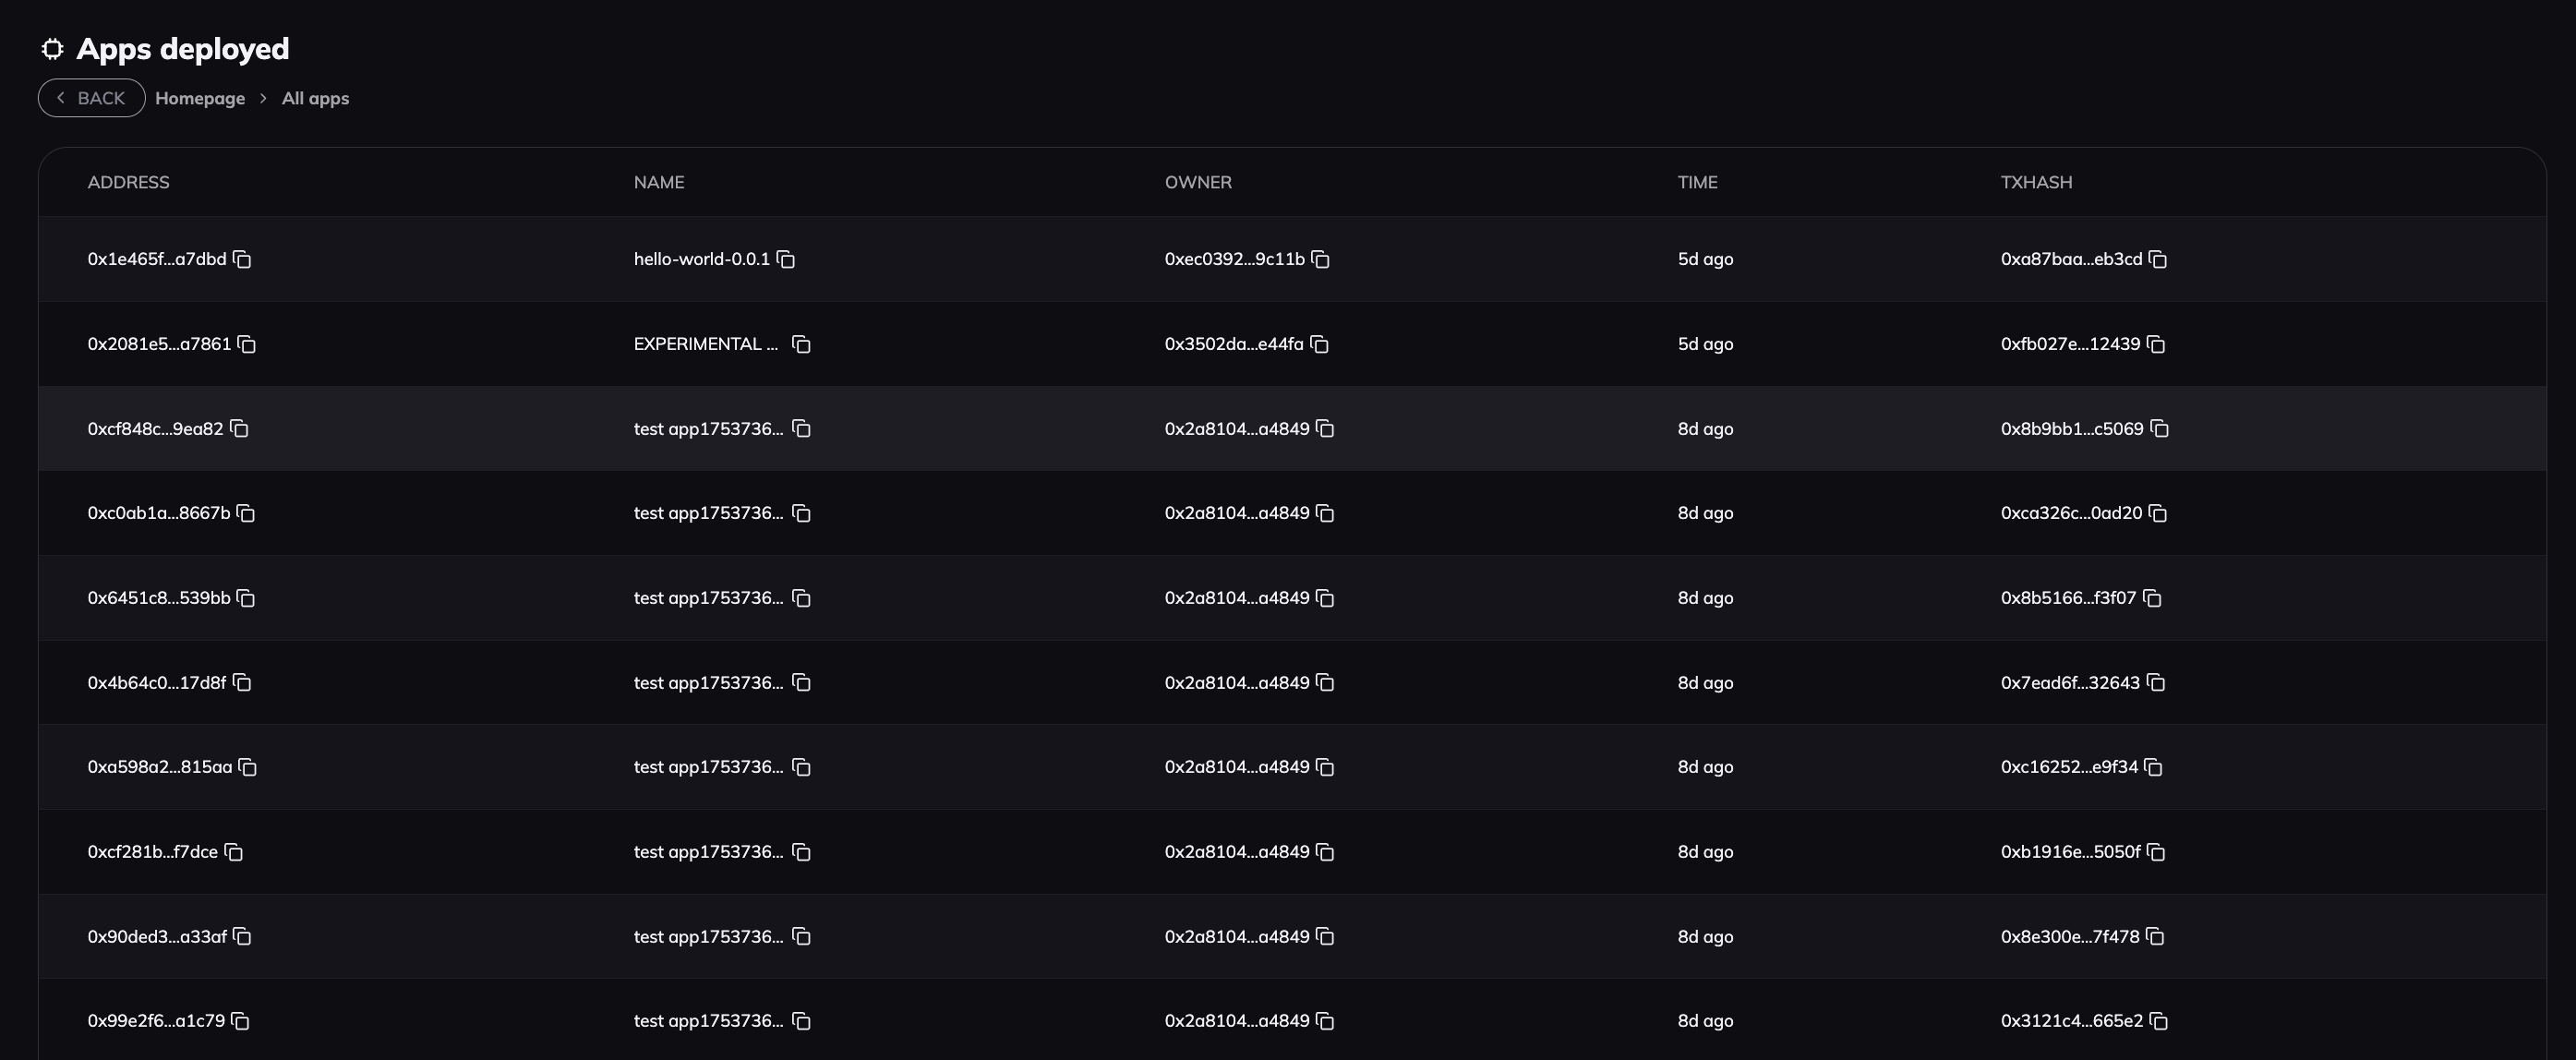Copy transaction hash 0xa87baa...eb3cd
This screenshot has width=2576, height=1060.
(x=2158, y=260)
